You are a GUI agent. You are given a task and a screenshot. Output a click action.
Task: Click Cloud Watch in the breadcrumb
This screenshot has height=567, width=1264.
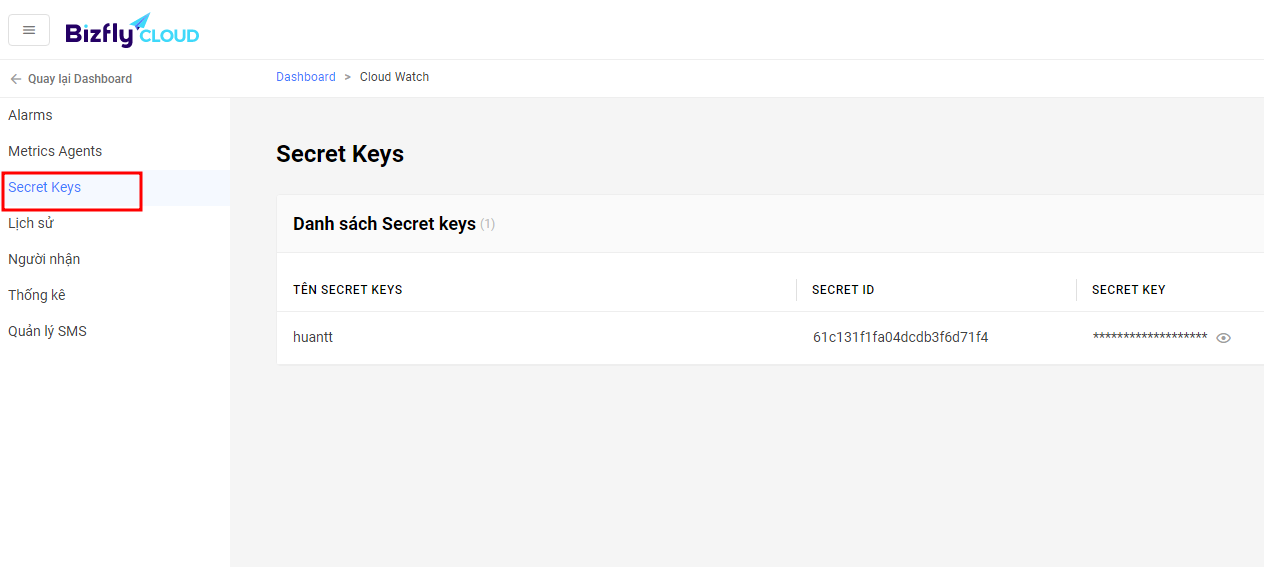[x=394, y=77]
